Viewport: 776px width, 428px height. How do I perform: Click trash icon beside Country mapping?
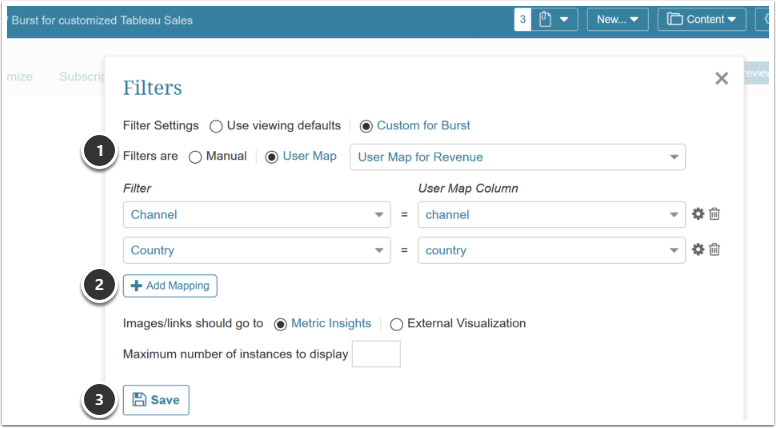715,250
